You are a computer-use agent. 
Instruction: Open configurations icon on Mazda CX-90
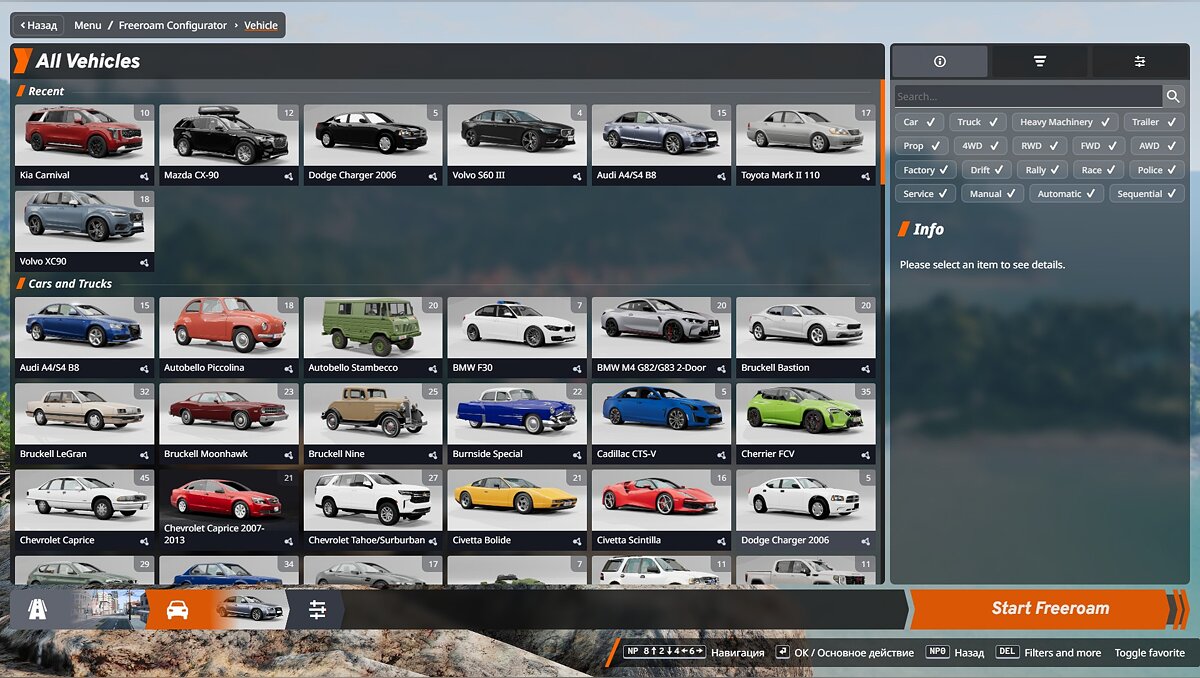289,176
